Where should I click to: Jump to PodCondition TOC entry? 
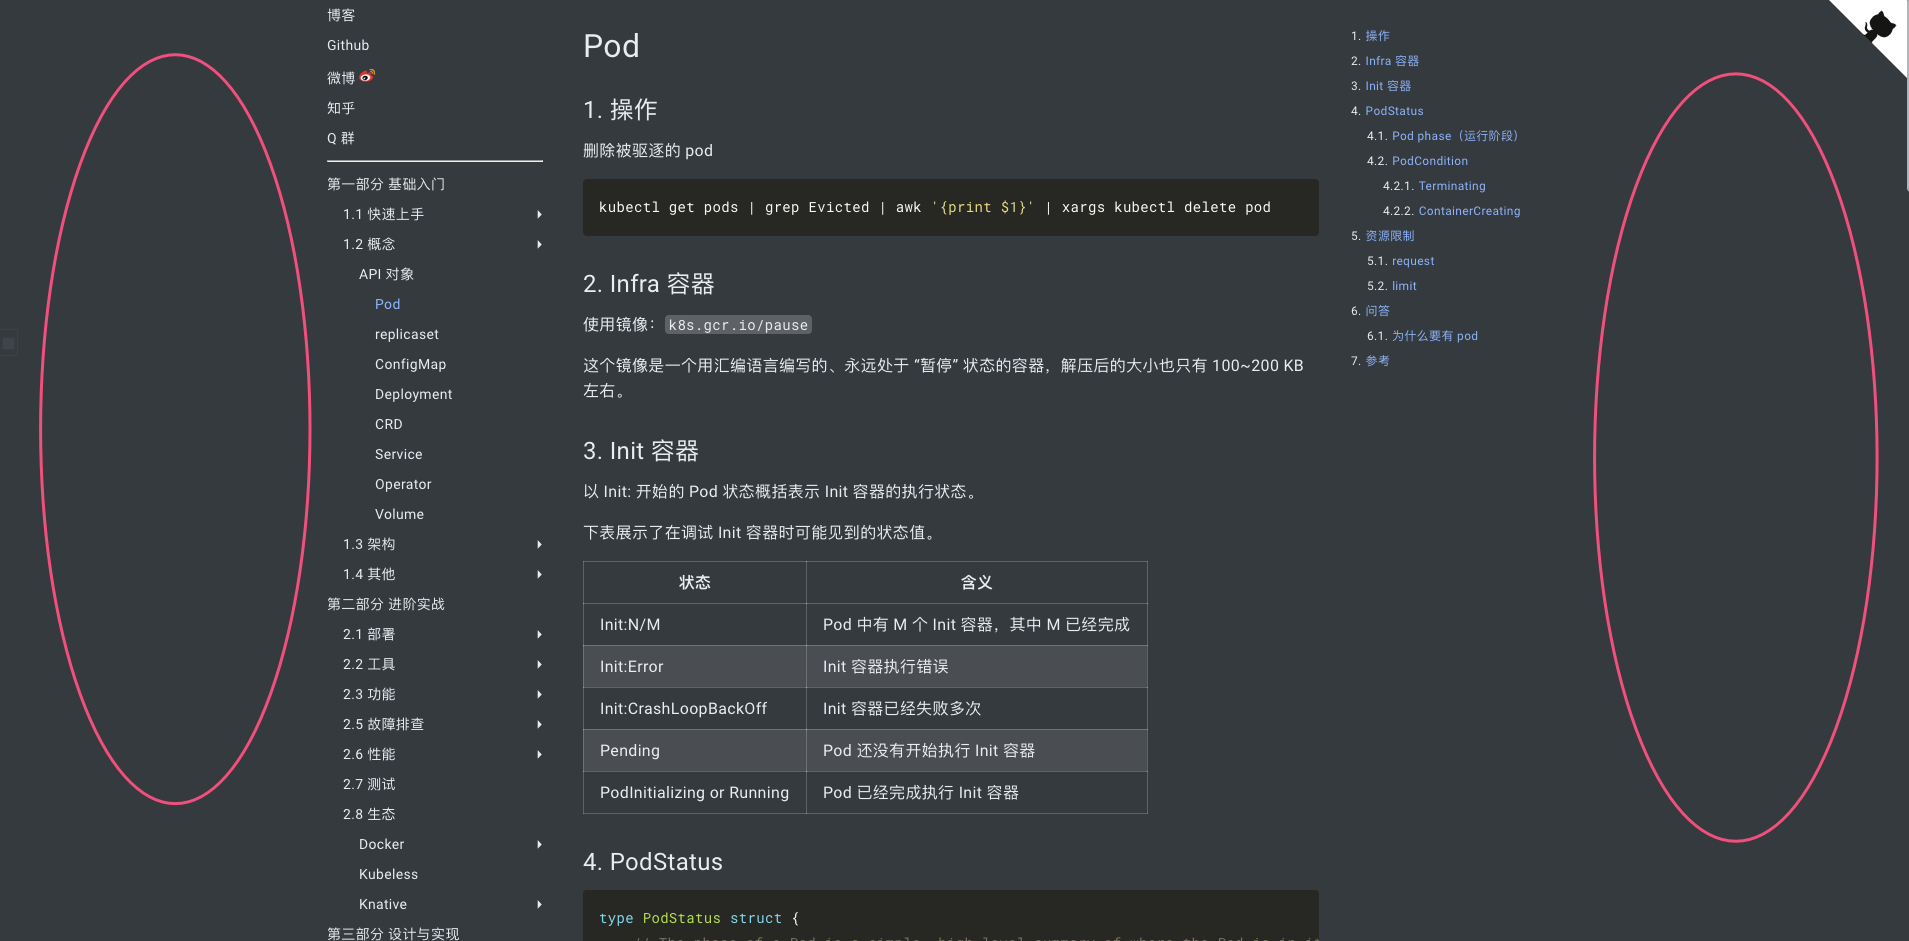pos(1430,161)
